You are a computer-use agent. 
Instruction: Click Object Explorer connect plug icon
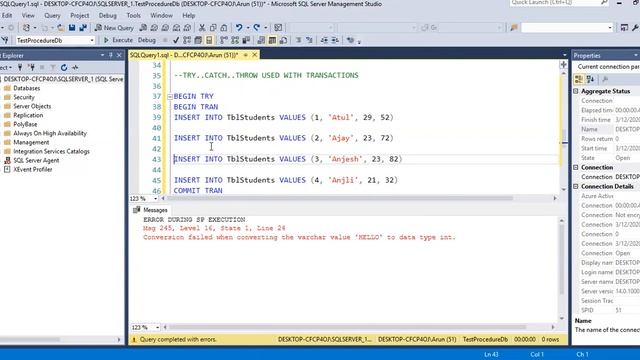pyautogui.click(x=20, y=67)
